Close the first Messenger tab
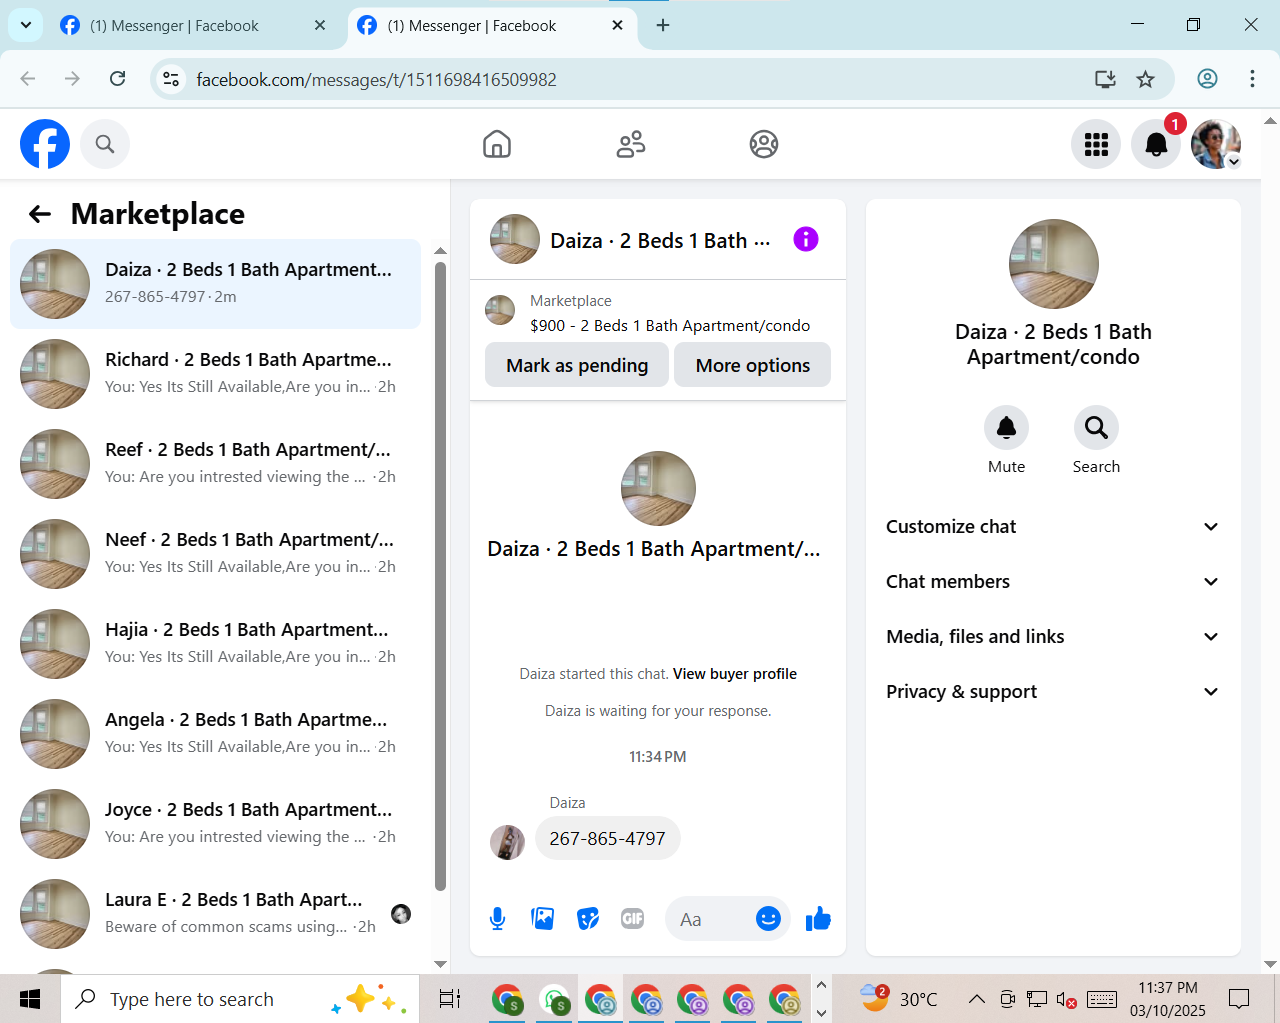This screenshot has height=1023, width=1280. tap(320, 26)
